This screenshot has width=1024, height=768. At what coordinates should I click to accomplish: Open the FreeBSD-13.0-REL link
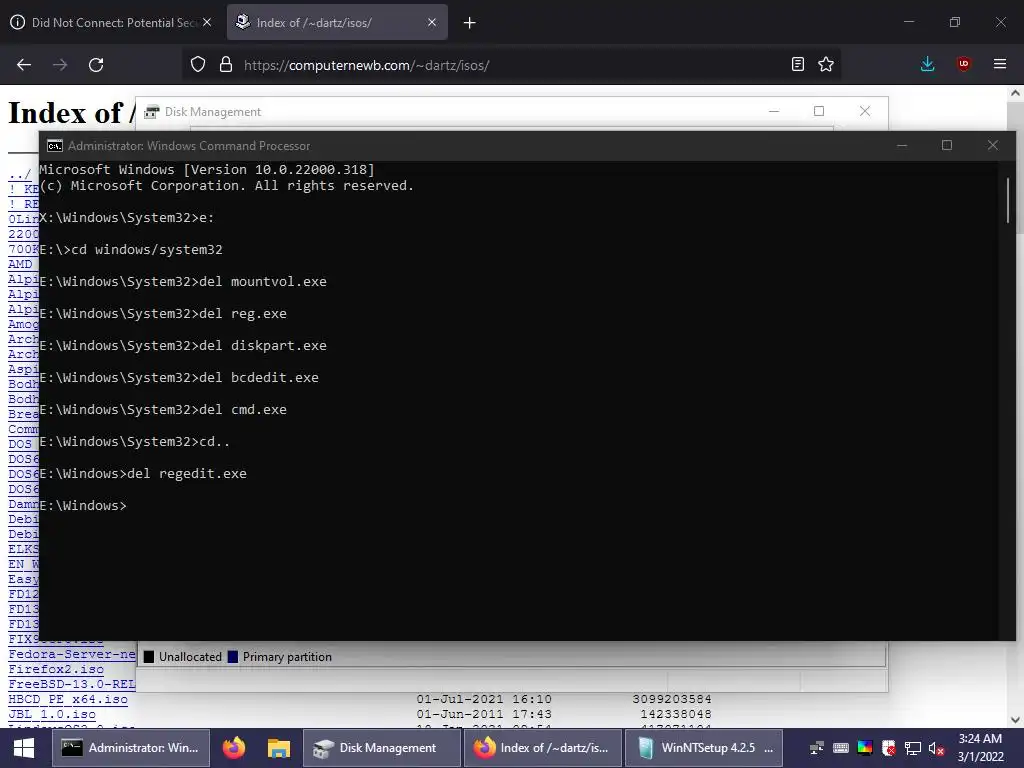pos(72,684)
